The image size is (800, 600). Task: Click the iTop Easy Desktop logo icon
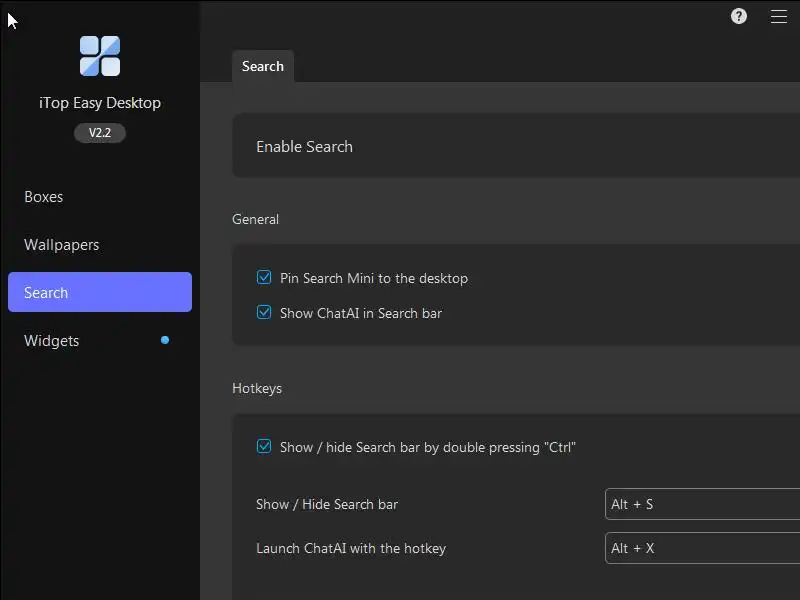tap(100, 56)
